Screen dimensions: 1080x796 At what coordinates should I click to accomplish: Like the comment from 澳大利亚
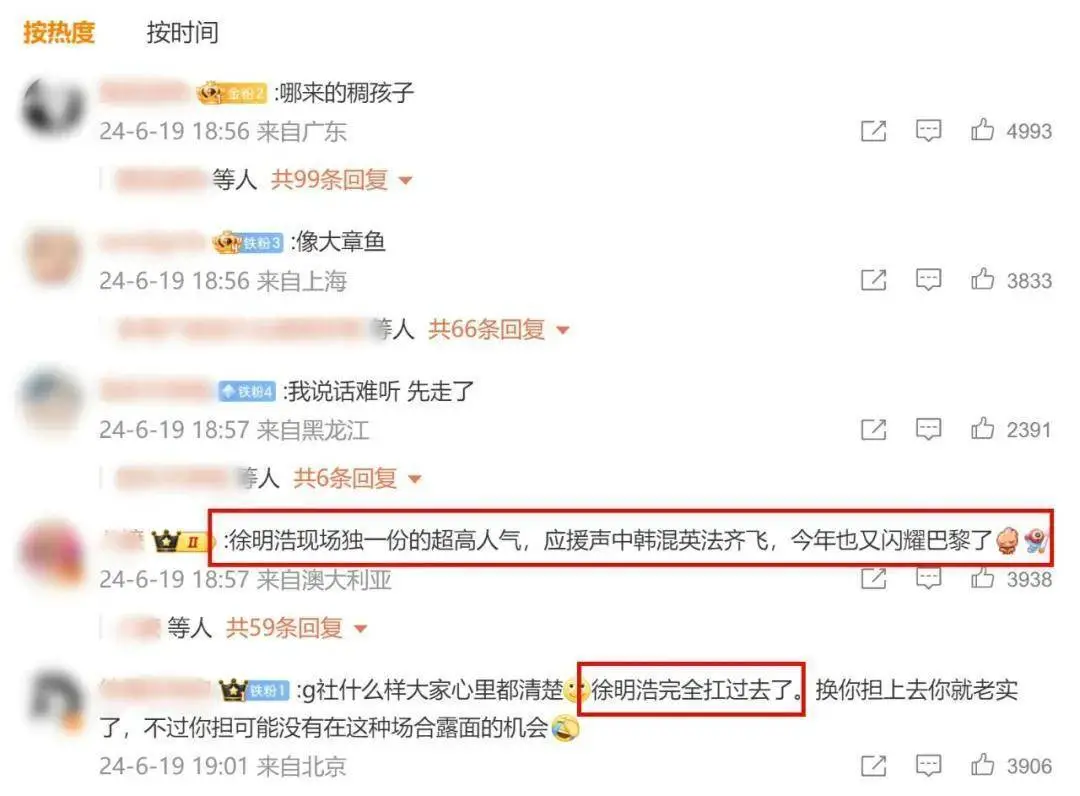pyautogui.click(x=982, y=578)
